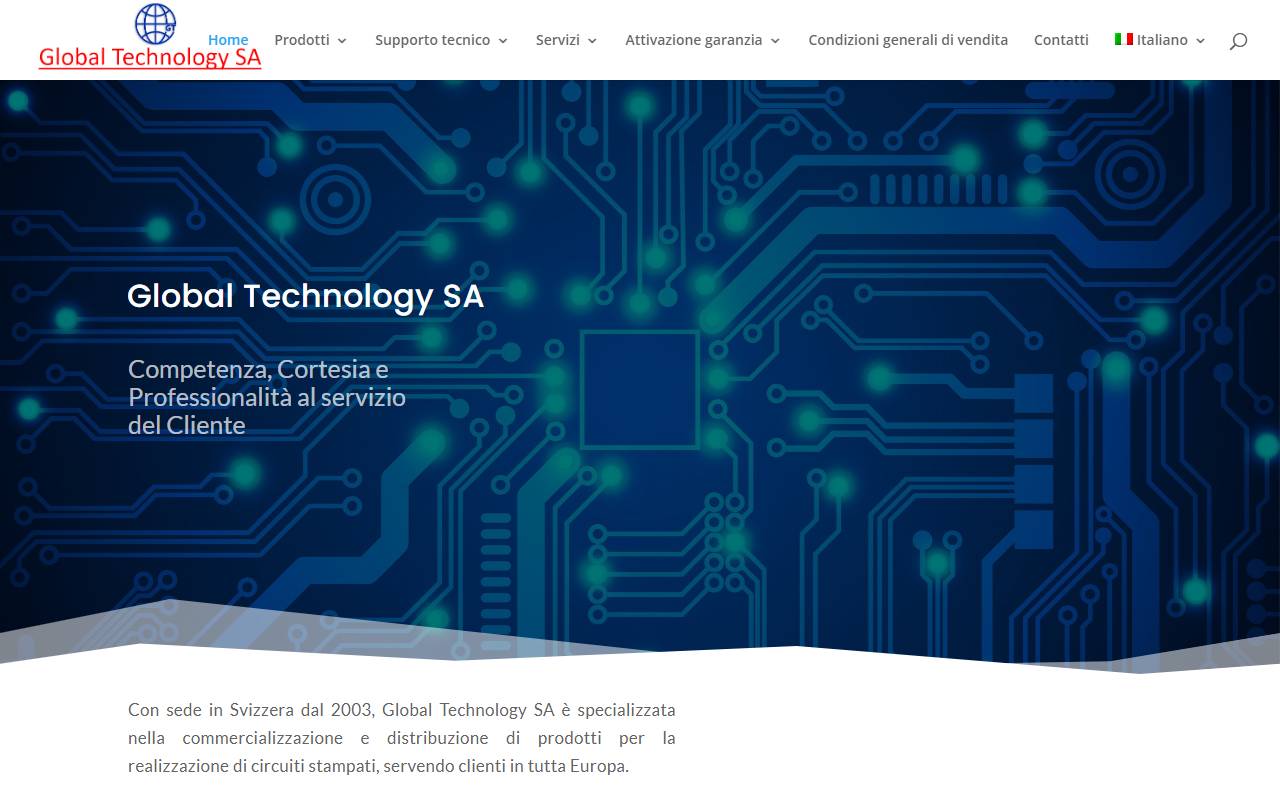Open the search magnifier icon
Screen dimensions: 1280x800
click(x=1238, y=41)
